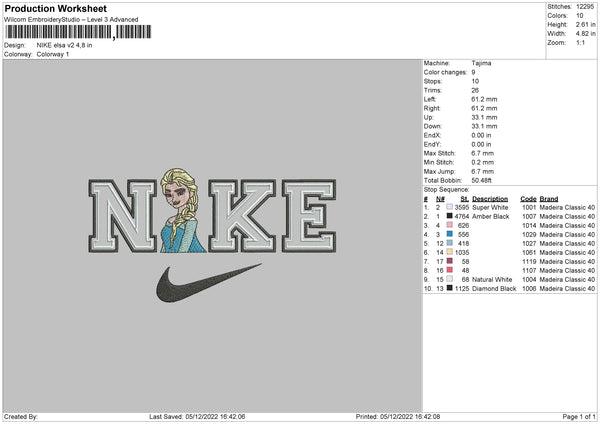The width and height of the screenshot is (600, 424).
Task: Click thread code '1001'
Action: pos(529,207)
